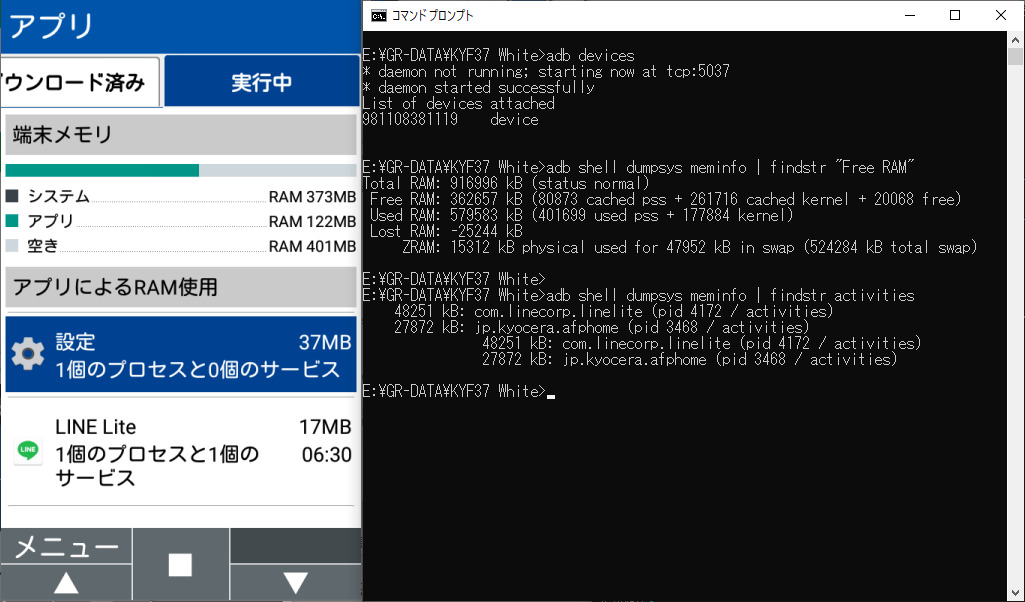Click the gear icon beside 設定
The image size is (1025, 602).
tap(27, 354)
